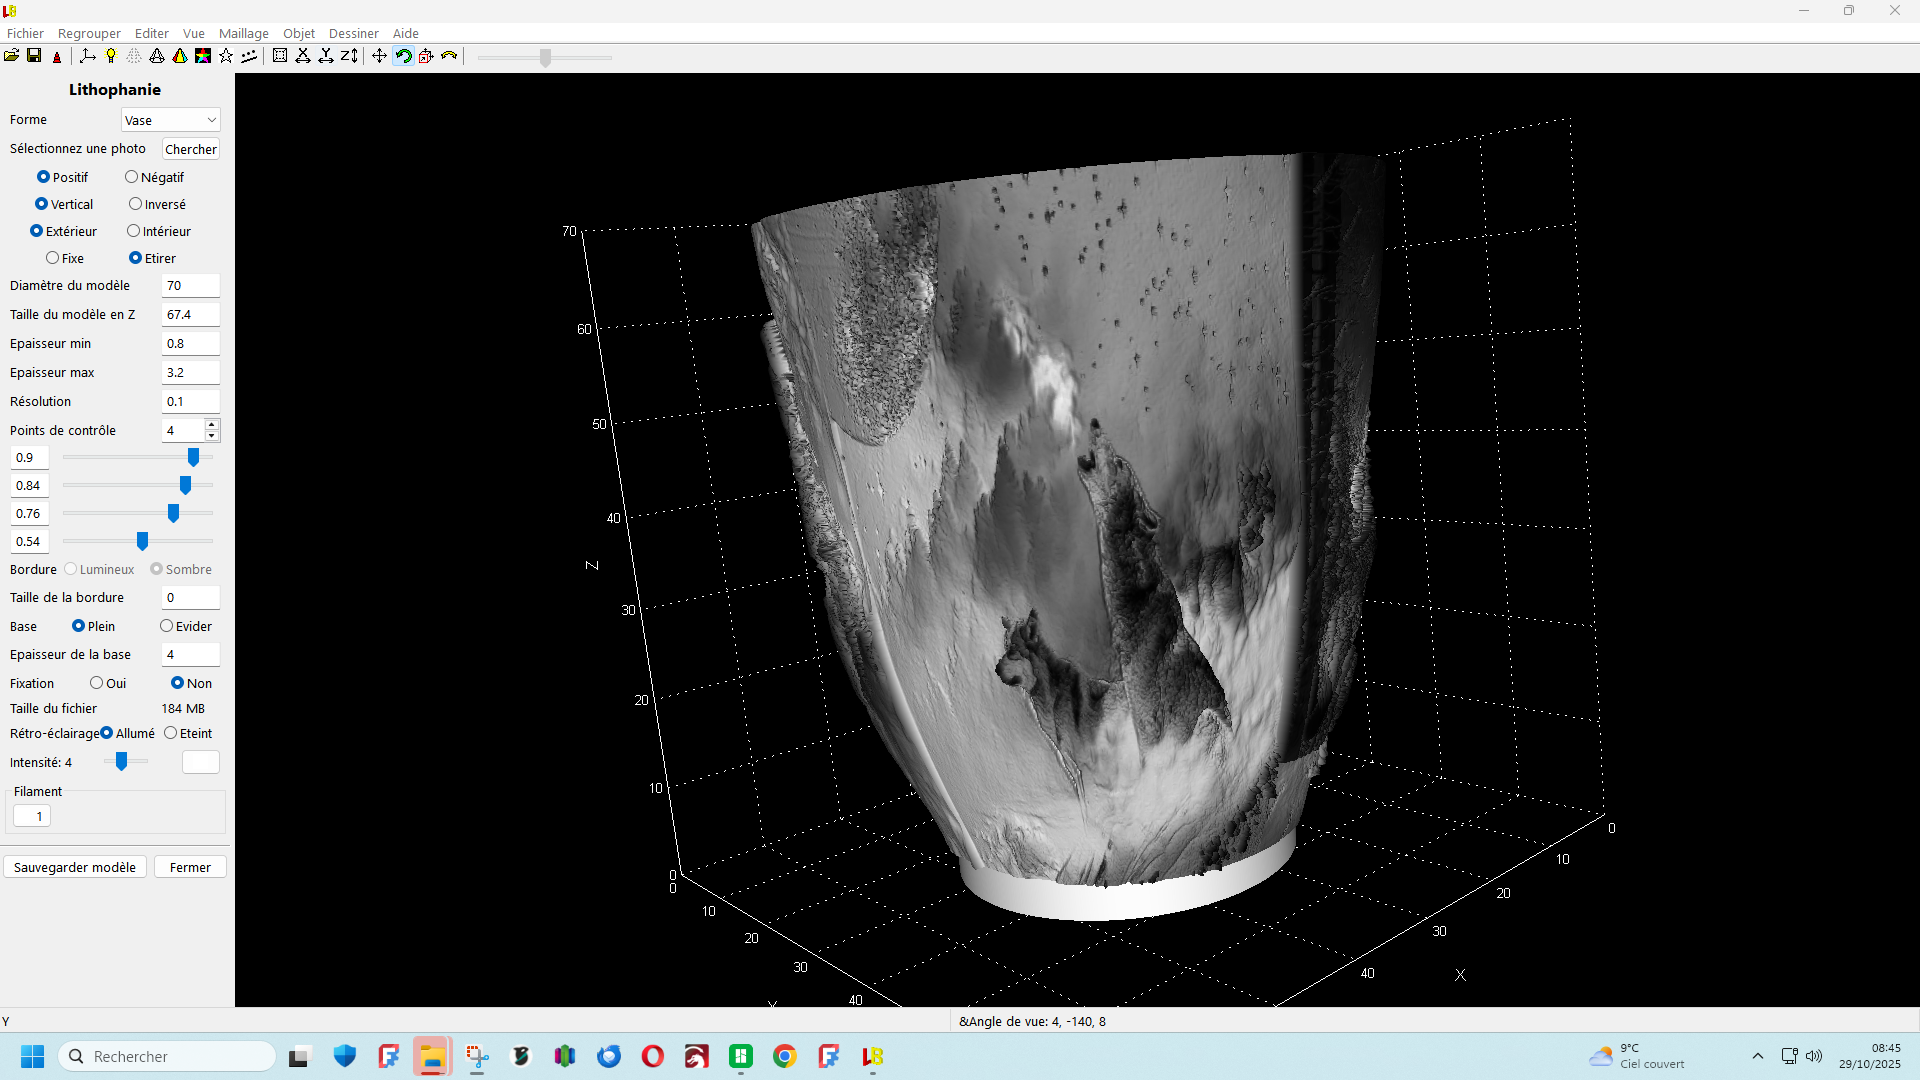This screenshot has width=1920, height=1080.
Task: Select Evider for the base
Action: 167,626
